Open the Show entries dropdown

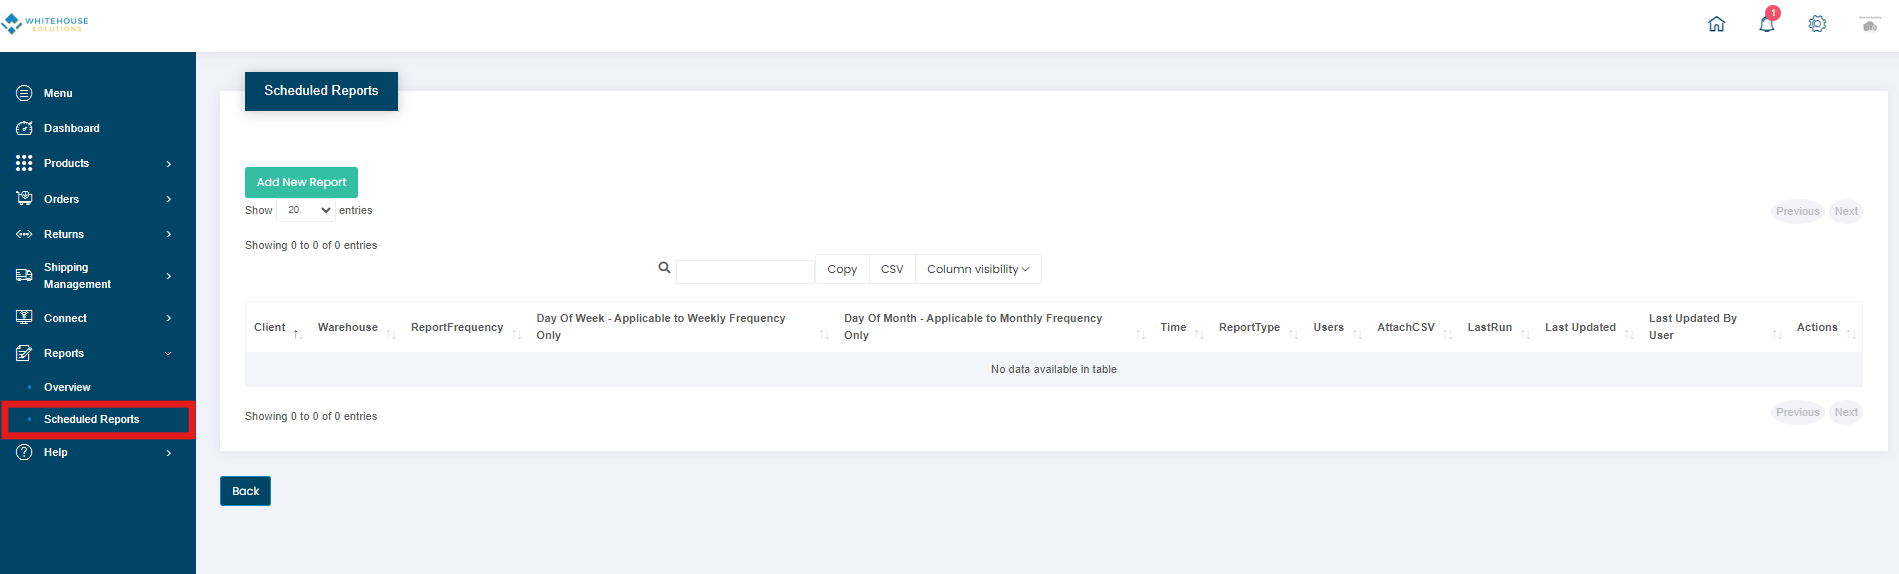[x=306, y=210]
